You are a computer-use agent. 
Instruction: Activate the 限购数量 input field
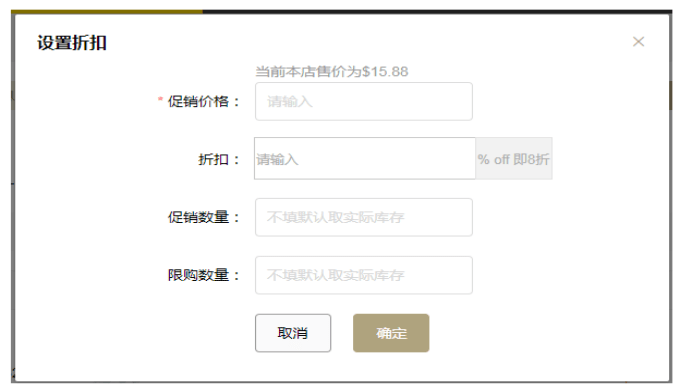[x=364, y=275]
